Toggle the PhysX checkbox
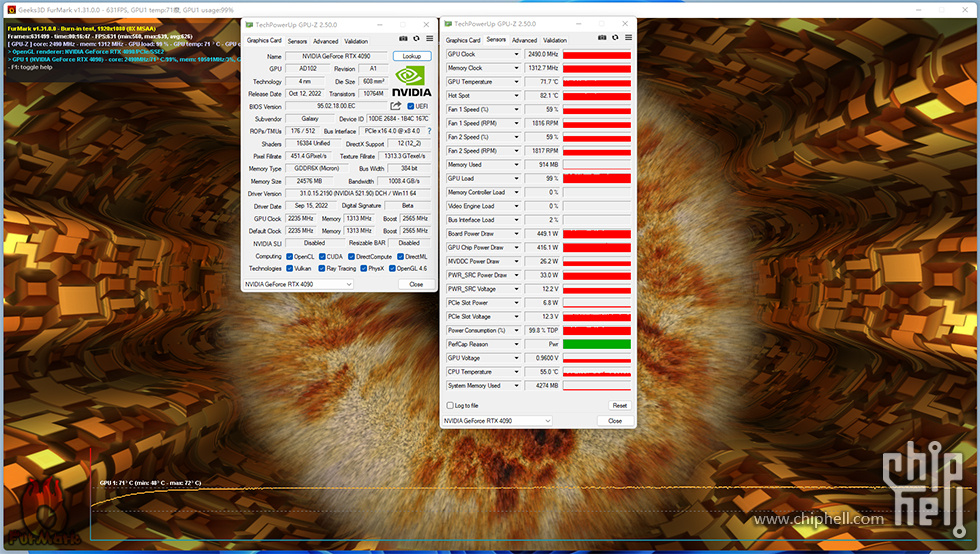 point(364,268)
